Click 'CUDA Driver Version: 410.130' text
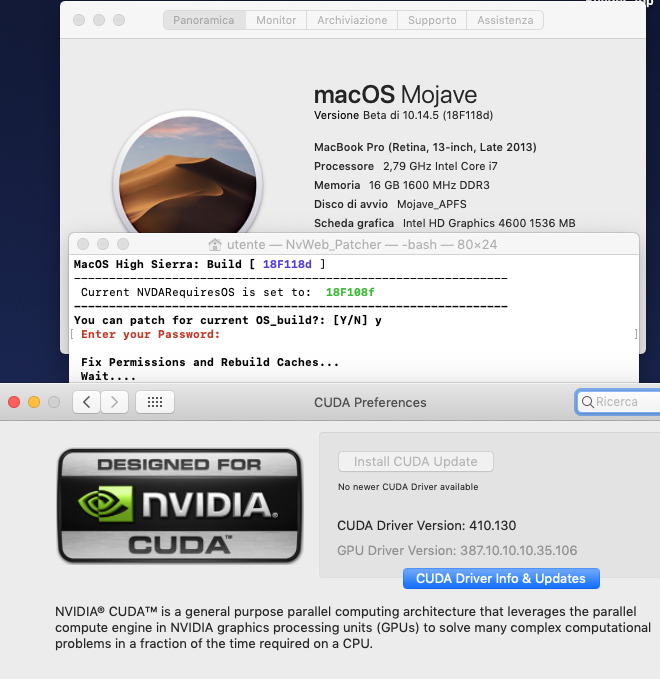The width and height of the screenshot is (660, 679). pyautogui.click(x=427, y=526)
